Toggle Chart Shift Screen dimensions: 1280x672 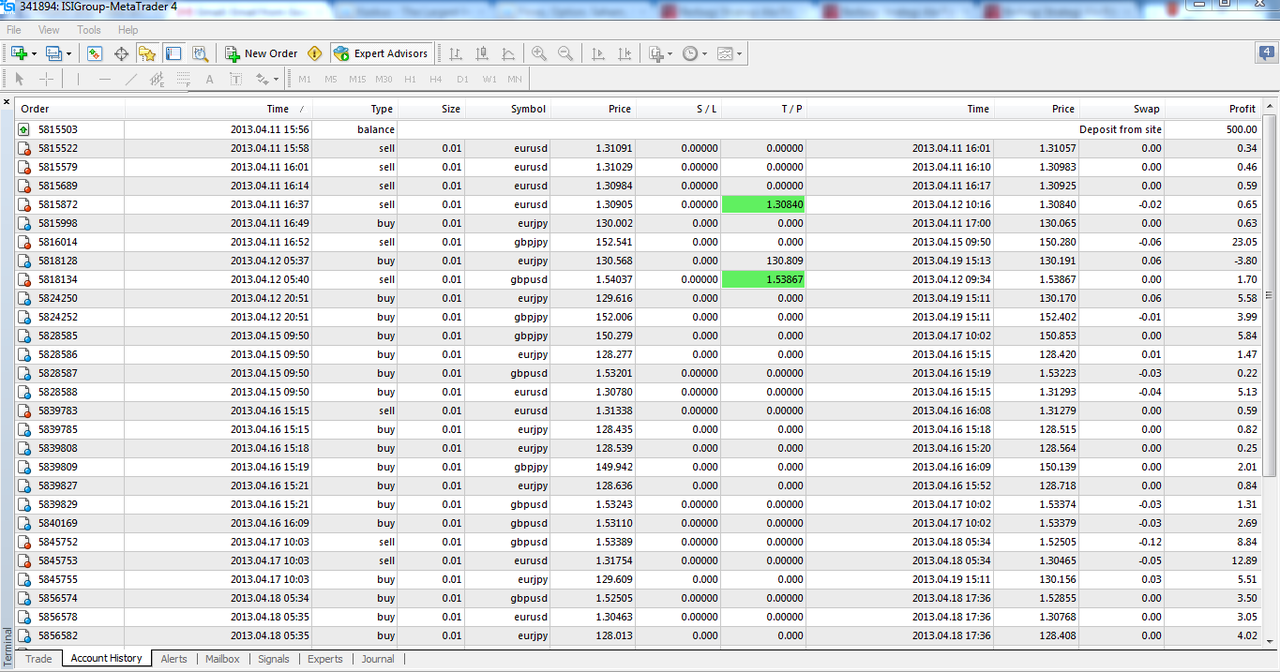[x=625, y=54]
